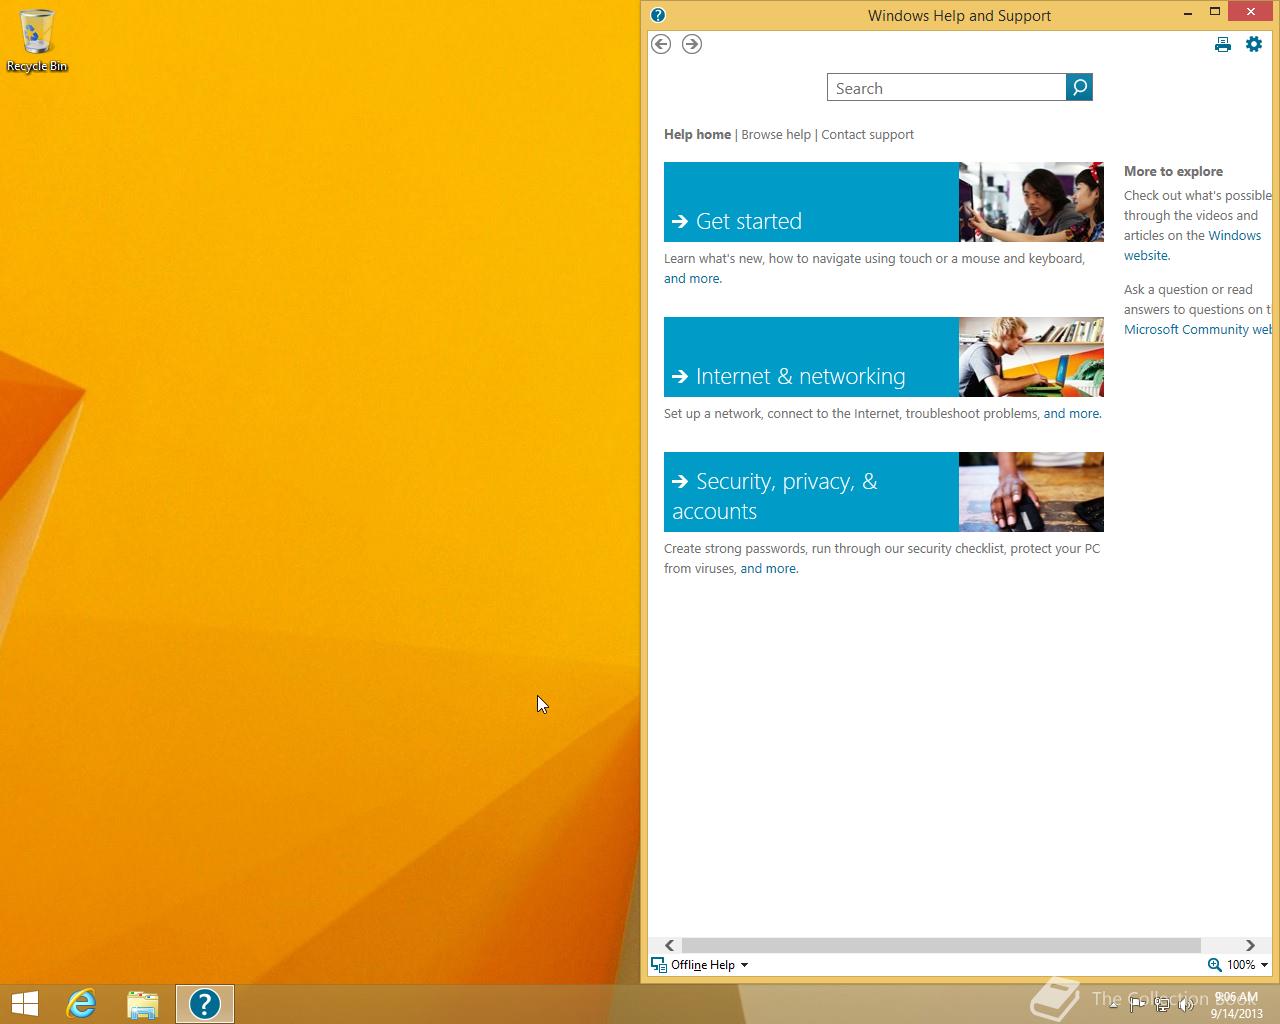Click the horizontal scrollbar thumb
Image resolution: width=1280 pixels, height=1024 pixels.
941,946
